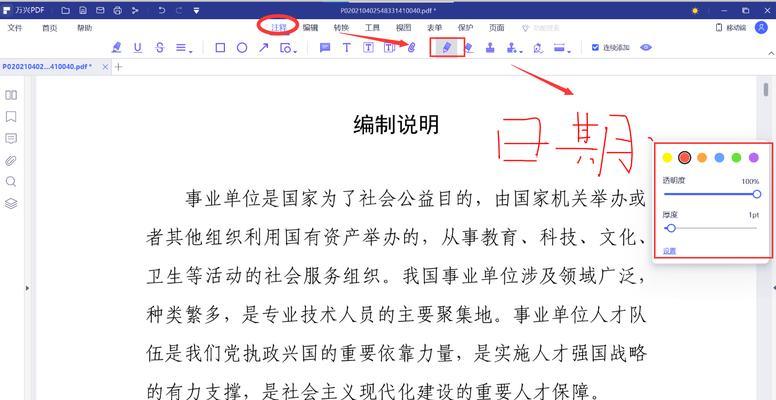Open the 表单 ribbon tab
The width and height of the screenshot is (776, 400).
(x=435, y=28)
